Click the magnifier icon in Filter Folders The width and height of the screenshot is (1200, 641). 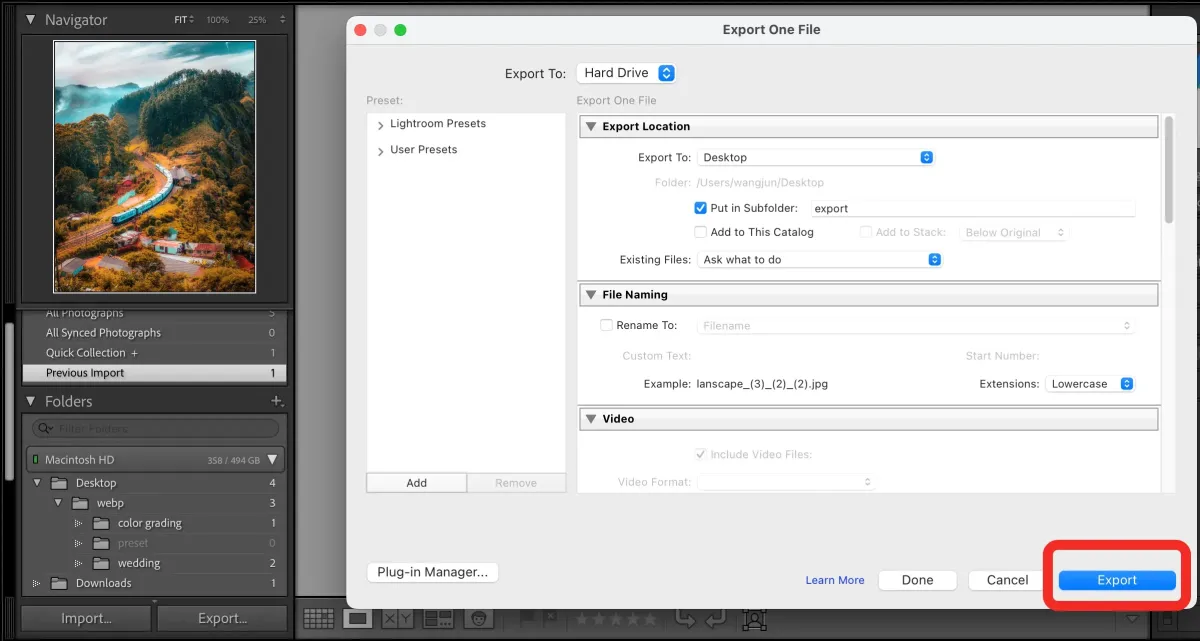(x=45, y=429)
